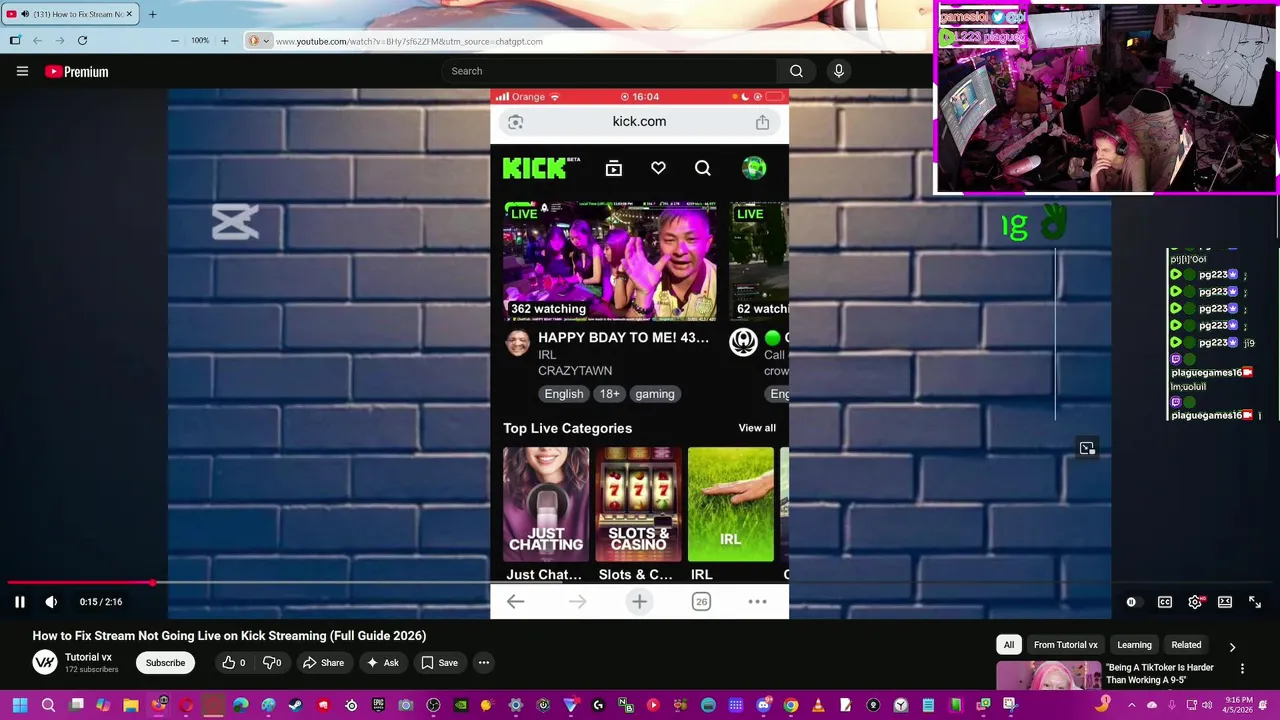Pause the YouTube video
Image resolution: width=1280 pixels, height=720 pixels.
pyautogui.click(x=19, y=602)
